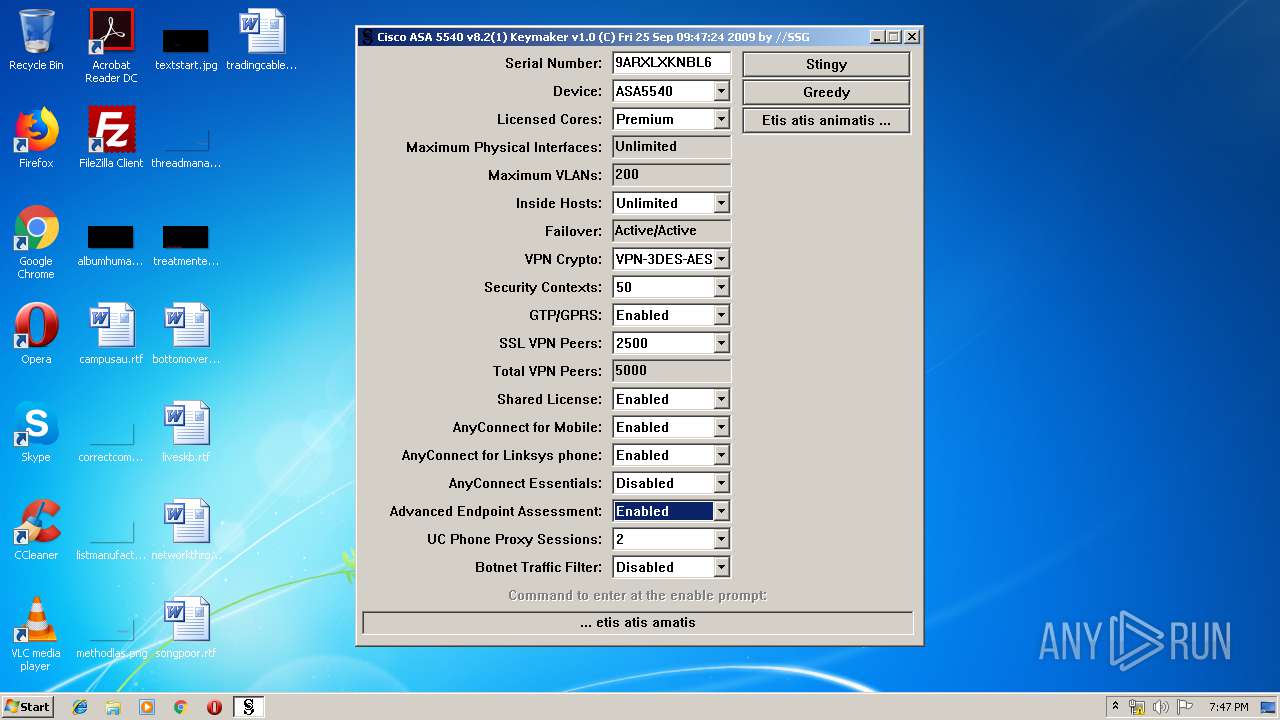Expand the Inside Hosts dropdown
The height and width of the screenshot is (720, 1280).
click(722, 203)
